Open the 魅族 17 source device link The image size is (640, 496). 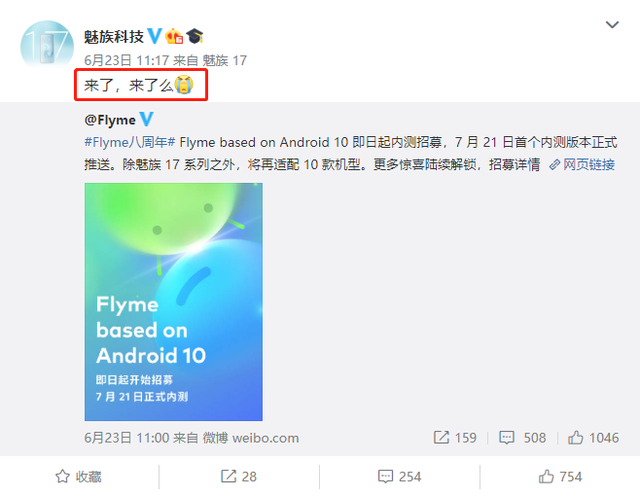click(x=224, y=60)
